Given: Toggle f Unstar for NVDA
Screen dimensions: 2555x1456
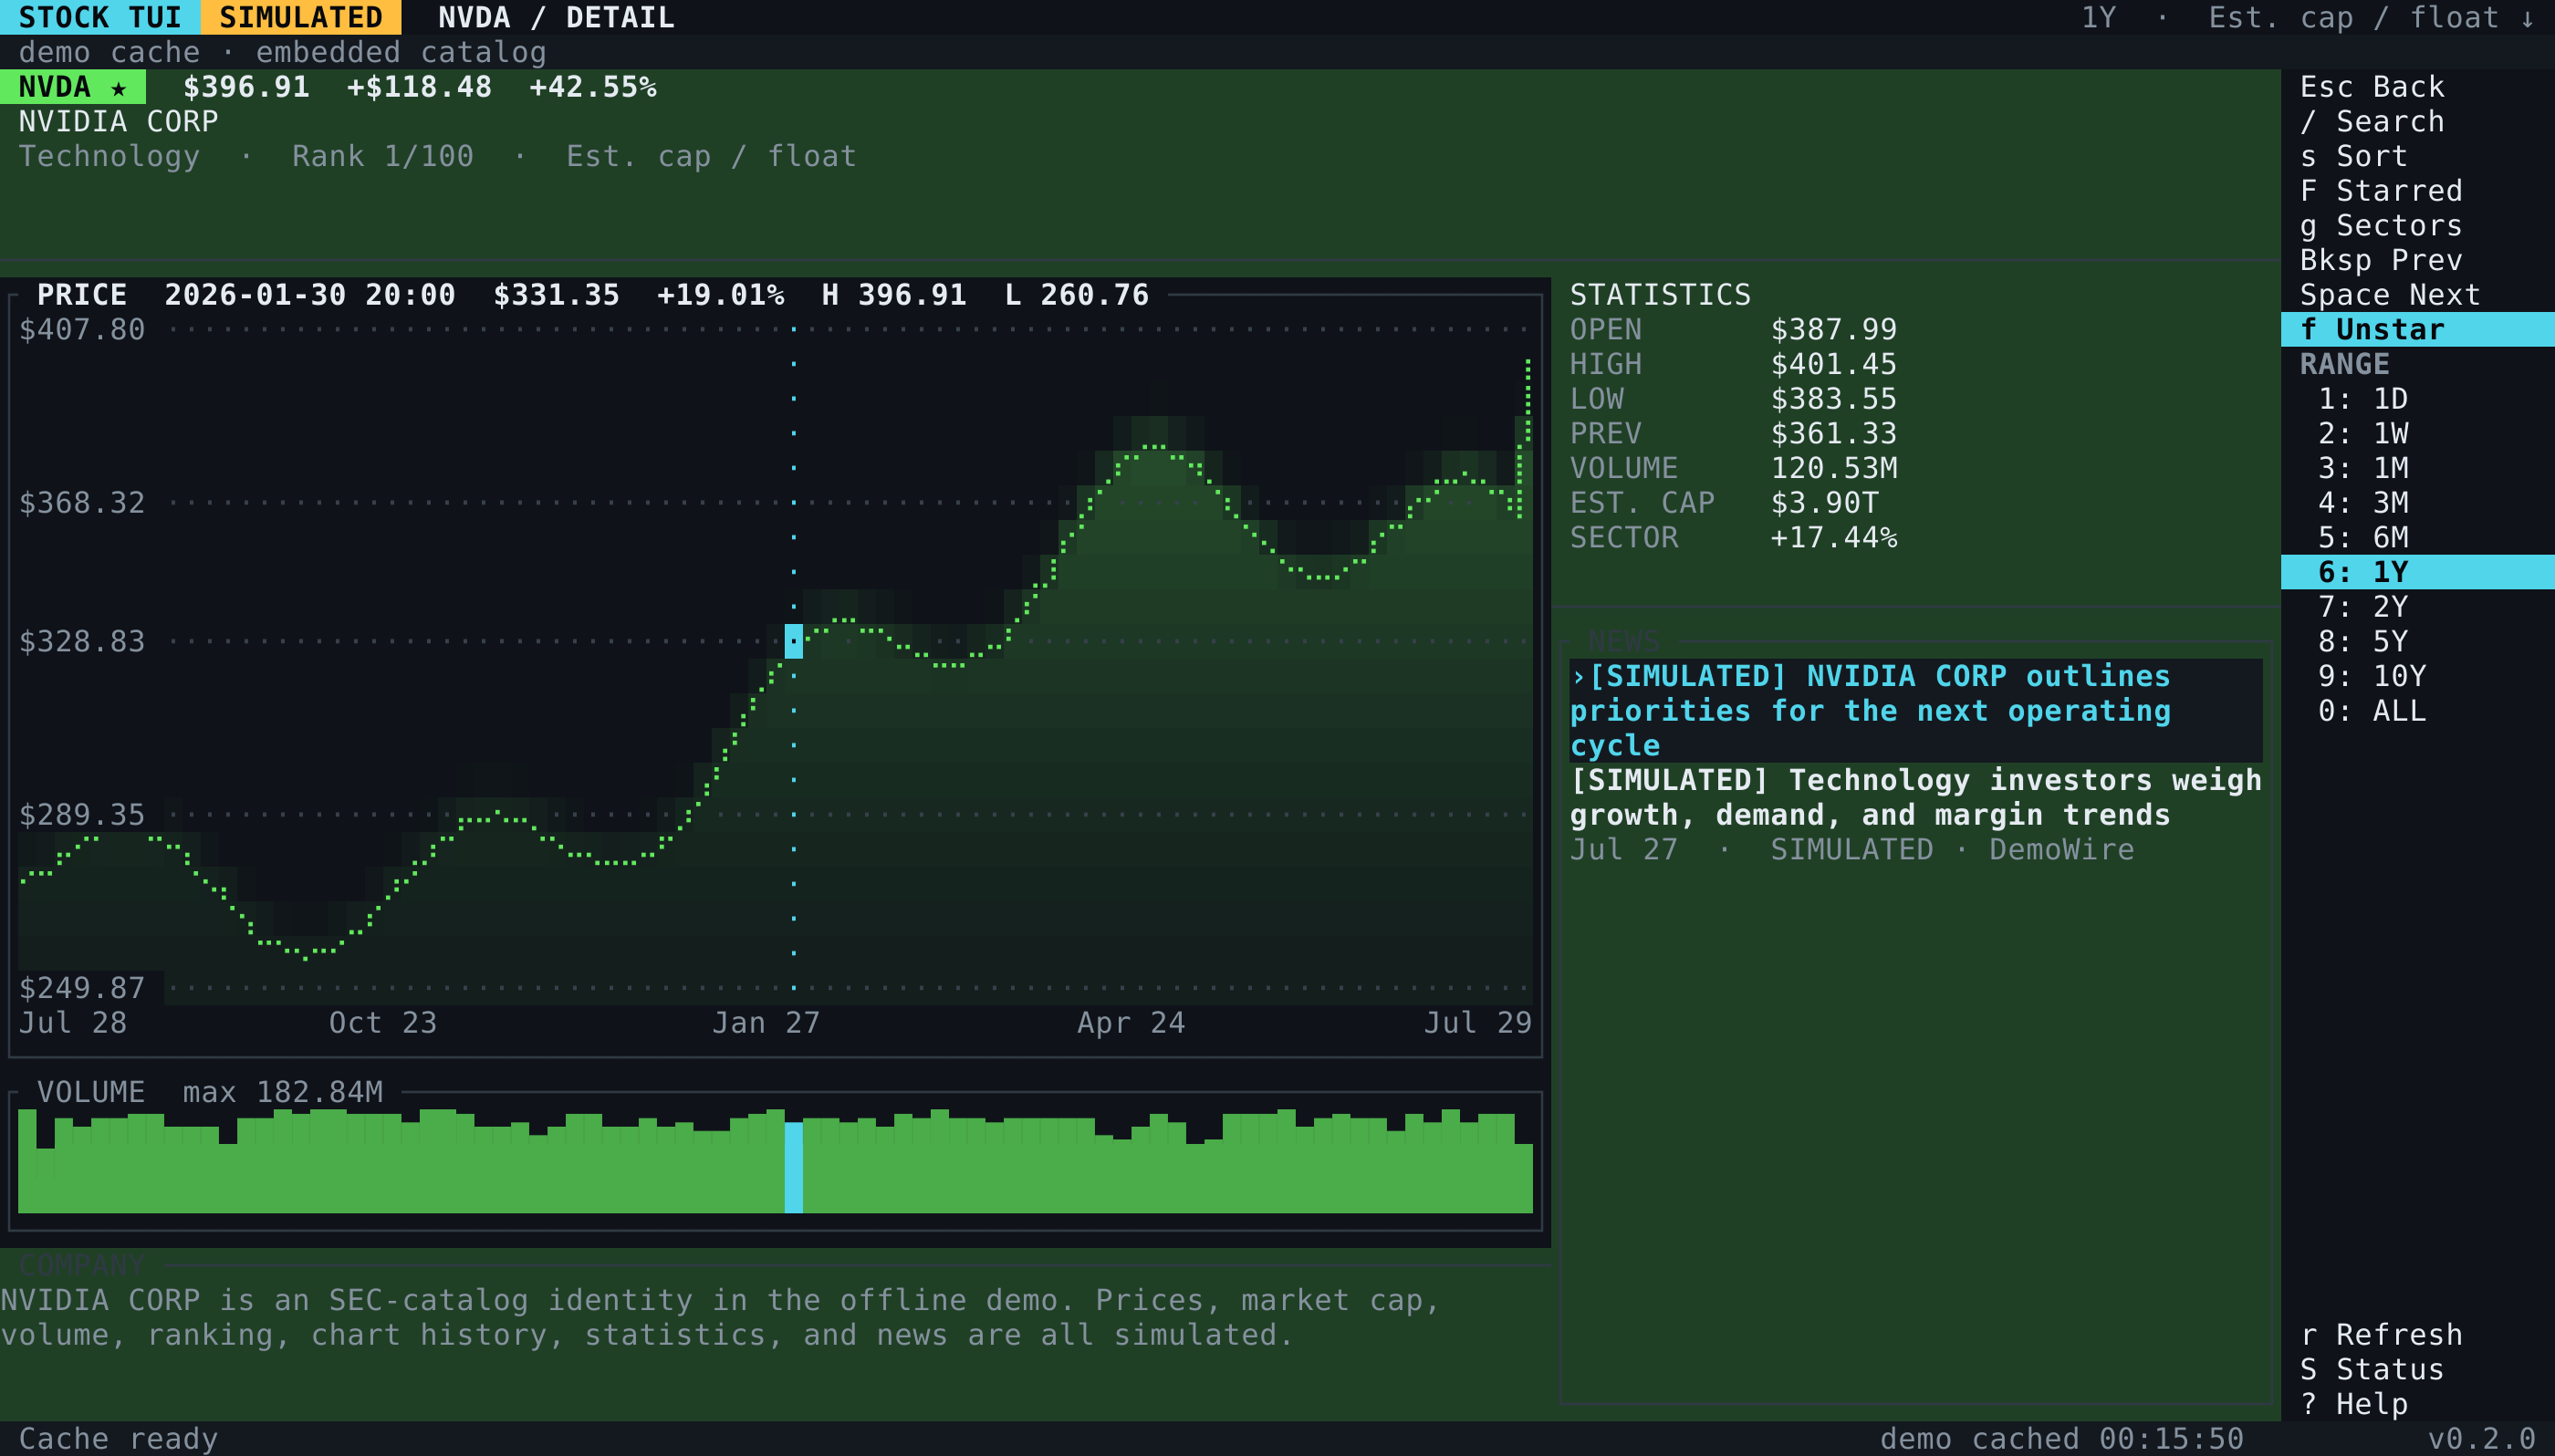Looking at the screenshot, I should click(x=2417, y=329).
